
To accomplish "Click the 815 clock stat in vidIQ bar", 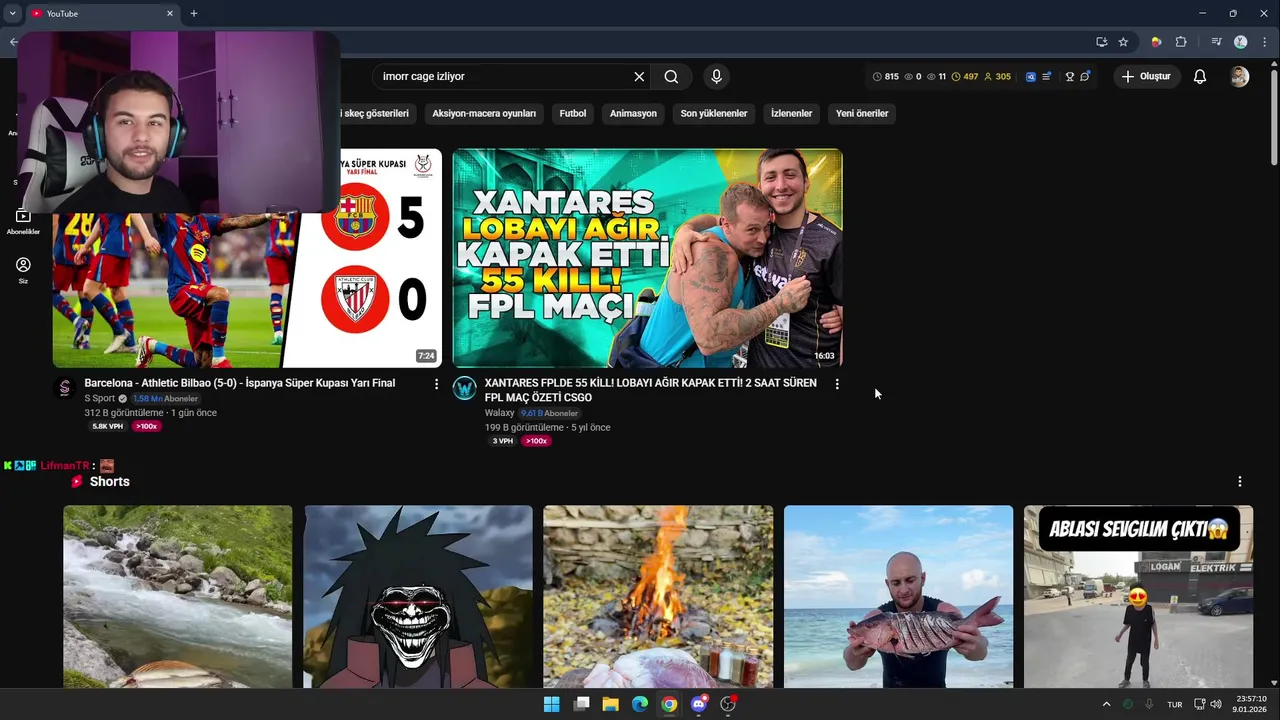I will point(886,76).
